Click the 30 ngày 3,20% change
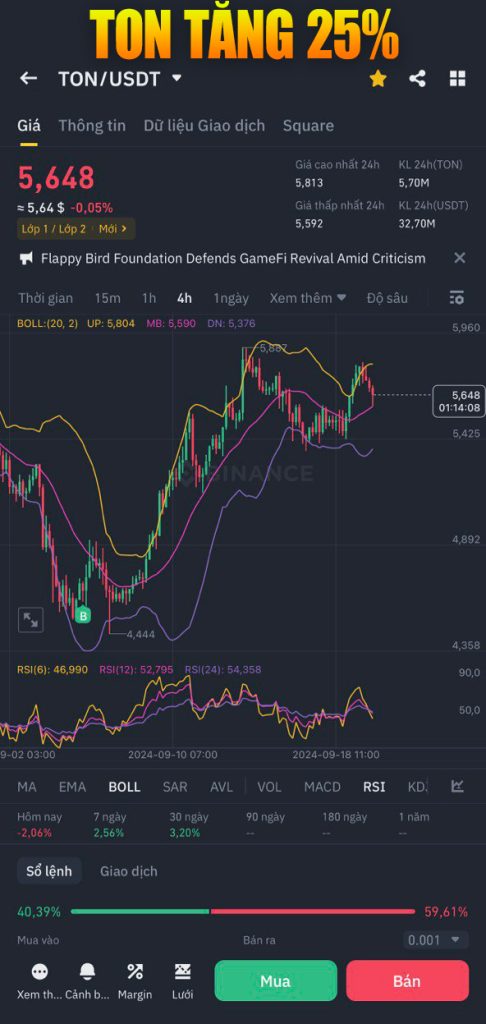Viewport: 486px width, 1024px height. [188, 825]
